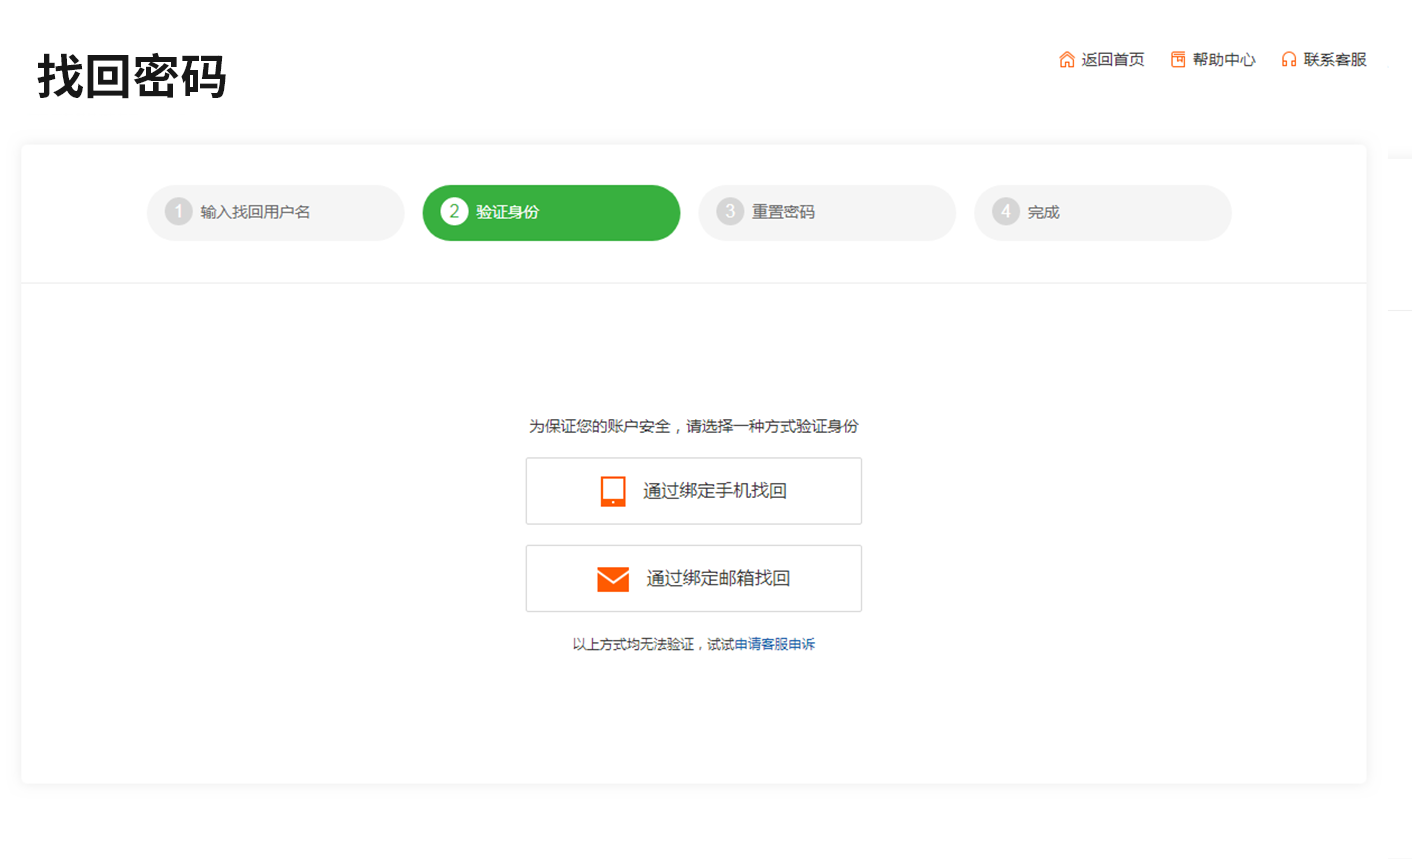Choose 通过绑定手机找回 verification option

click(x=714, y=491)
